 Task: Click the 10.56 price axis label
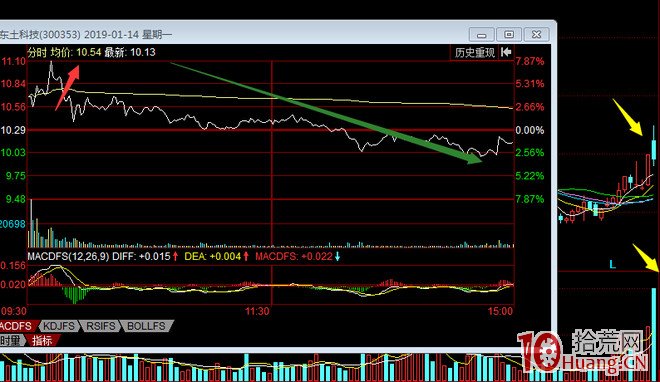(x=13, y=107)
